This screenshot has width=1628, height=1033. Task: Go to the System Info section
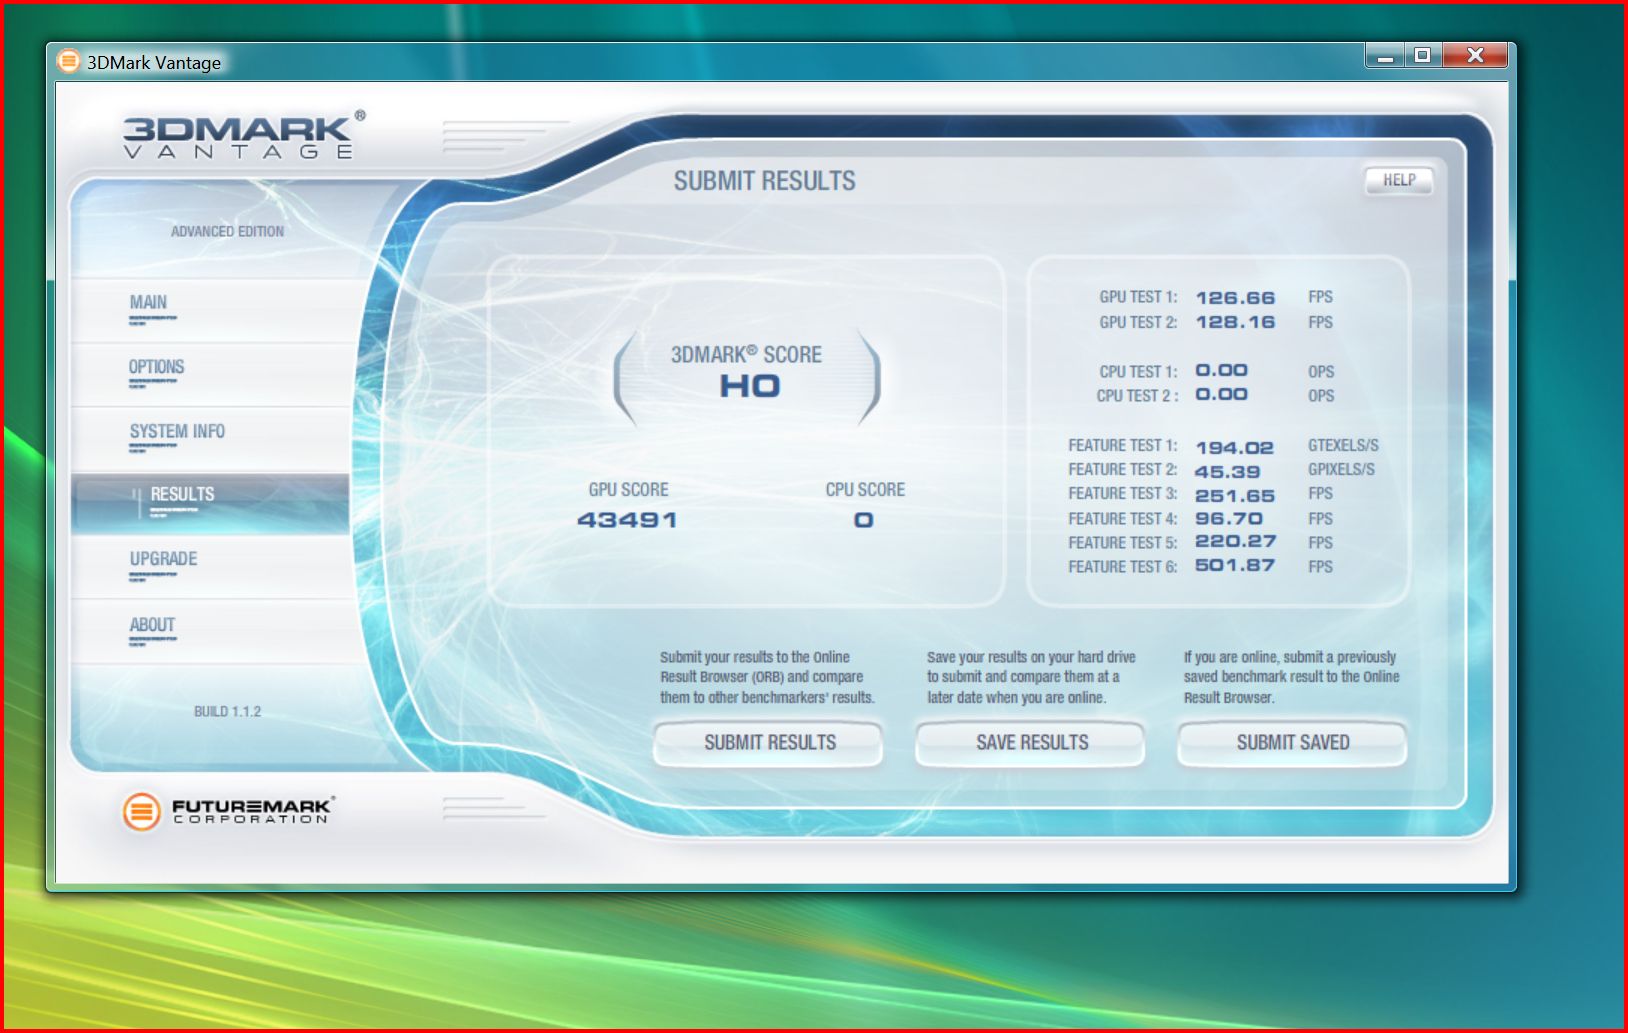coord(211,439)
